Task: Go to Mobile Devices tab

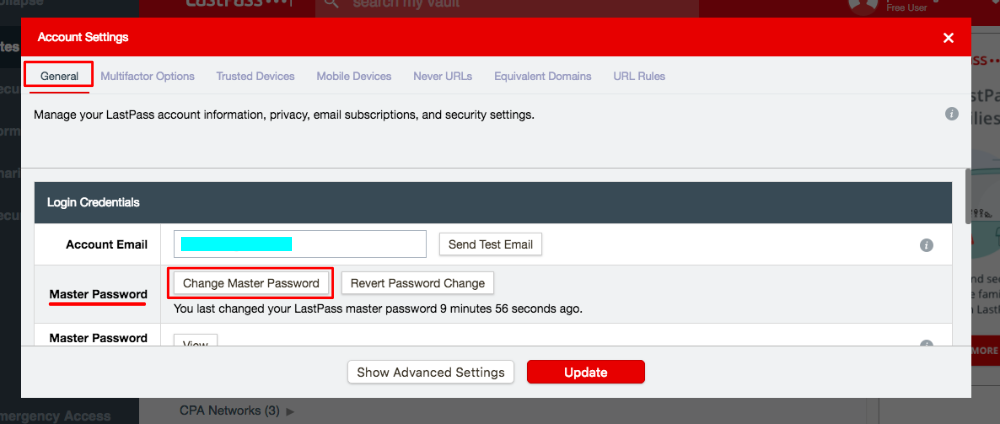Action: (354, 76)
